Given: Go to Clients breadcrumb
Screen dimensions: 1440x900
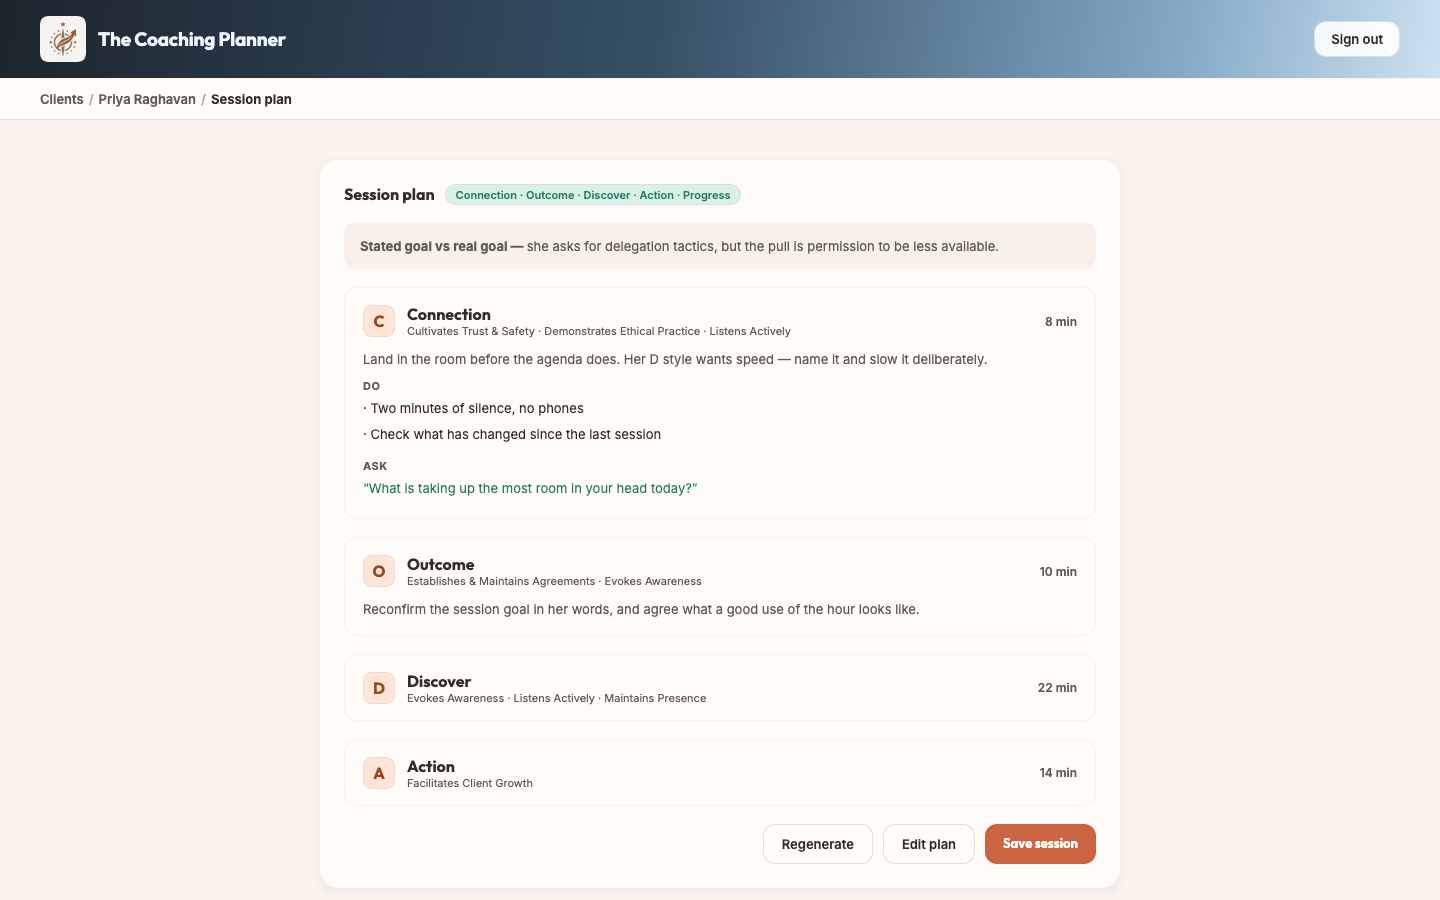Looking at the screenshot, I should 62,99.
